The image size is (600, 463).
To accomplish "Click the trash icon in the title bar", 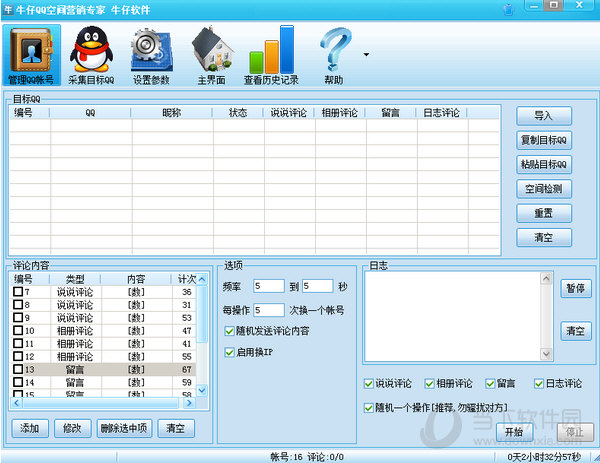I will click(511, 10).
